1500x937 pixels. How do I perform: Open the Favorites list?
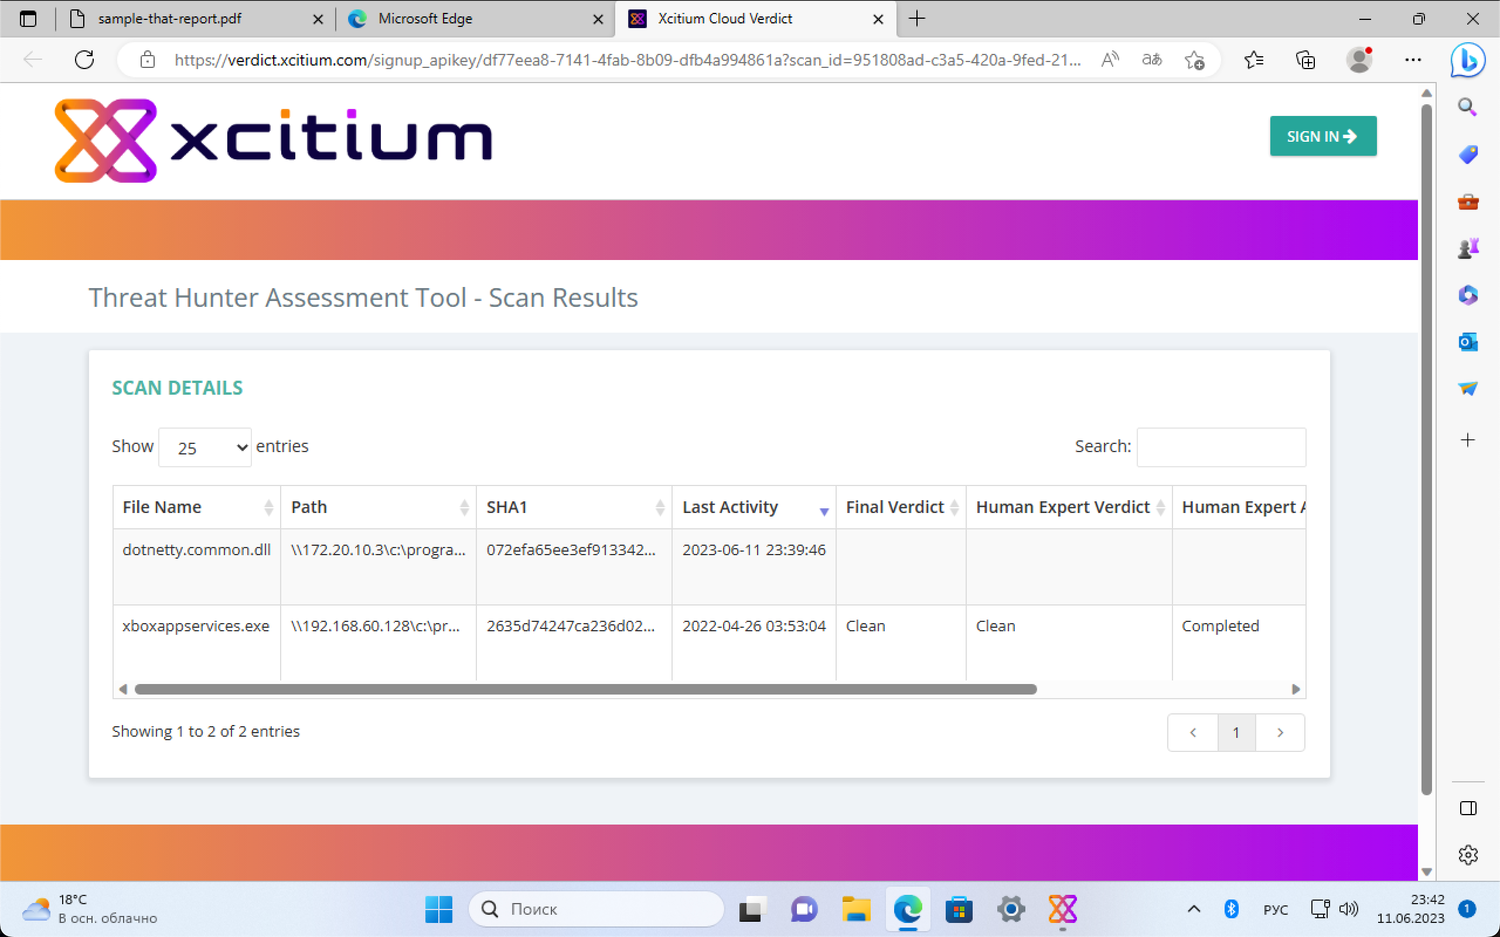pyautogui.click(x=1254, y=60)
